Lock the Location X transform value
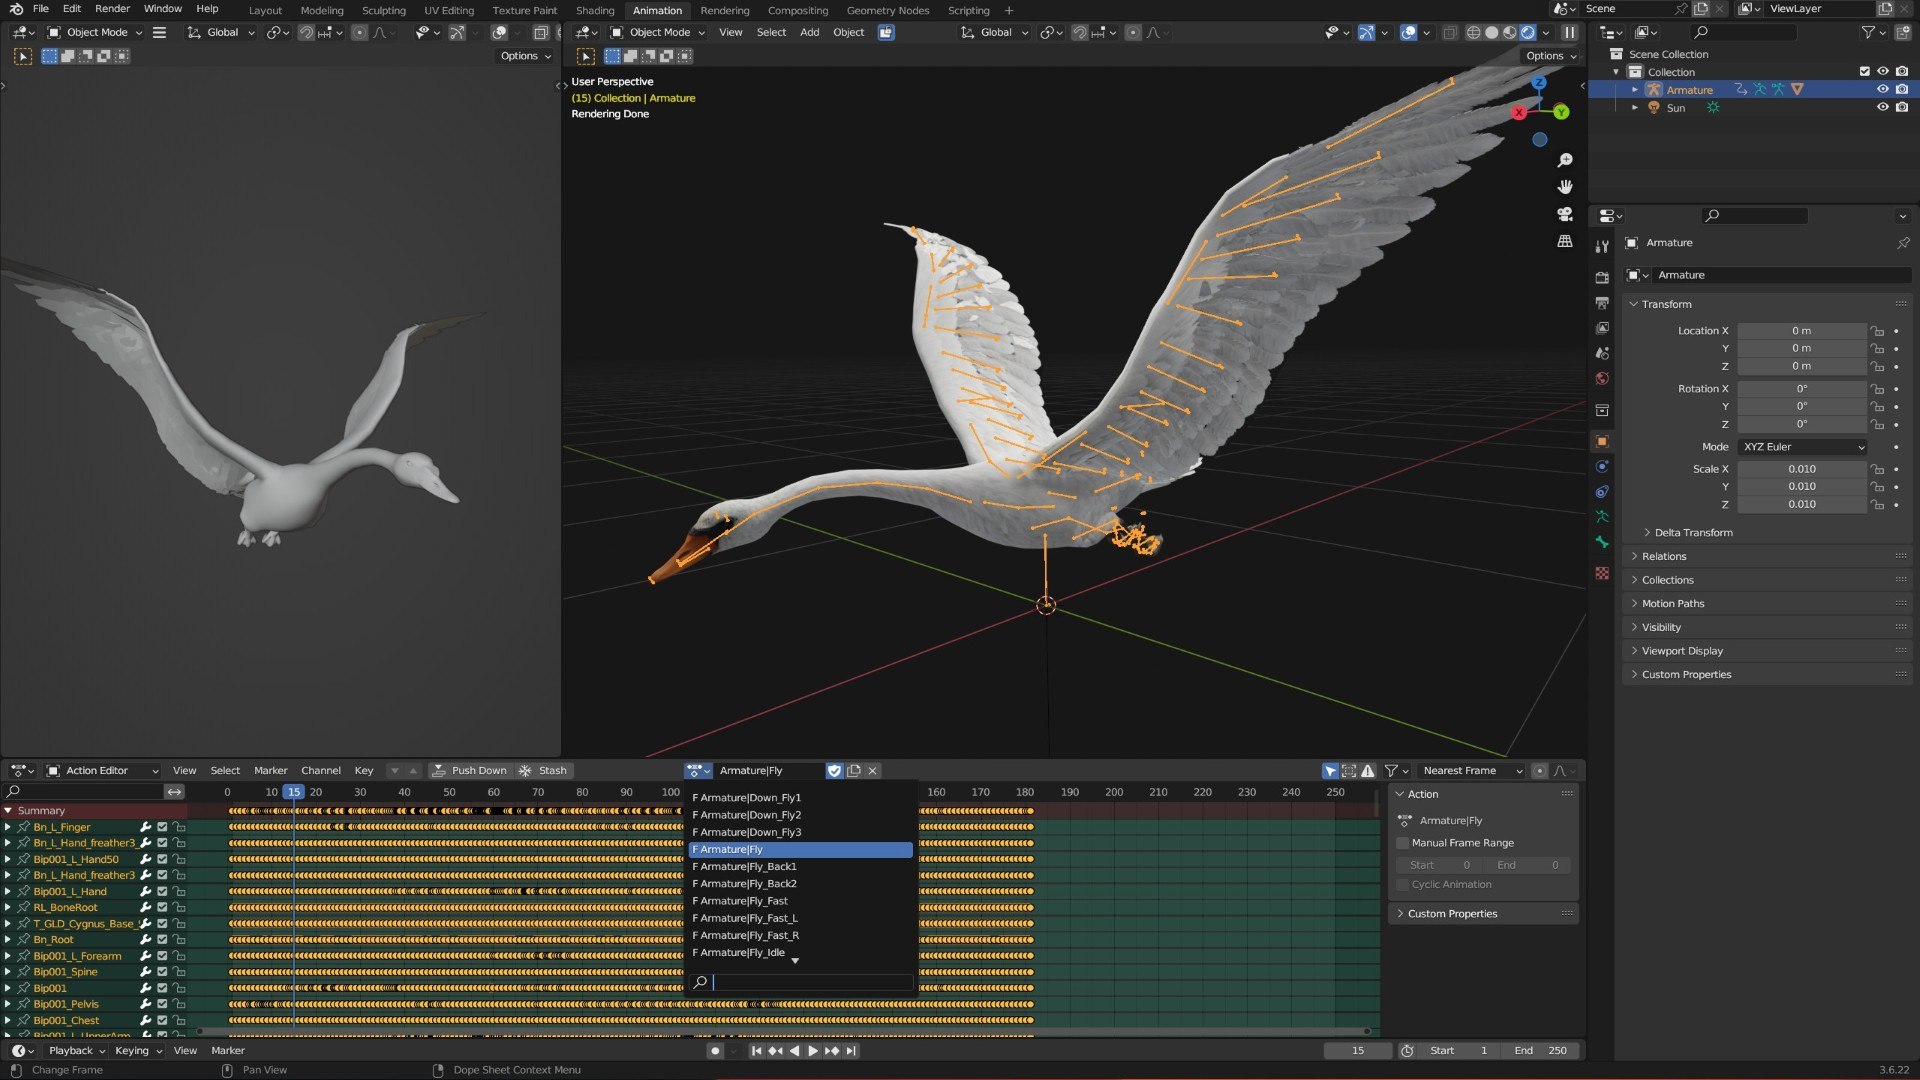Image resolution: width=1920 pixels, height=1080 pixels. pyautogui.click(x=1877, y=331)
